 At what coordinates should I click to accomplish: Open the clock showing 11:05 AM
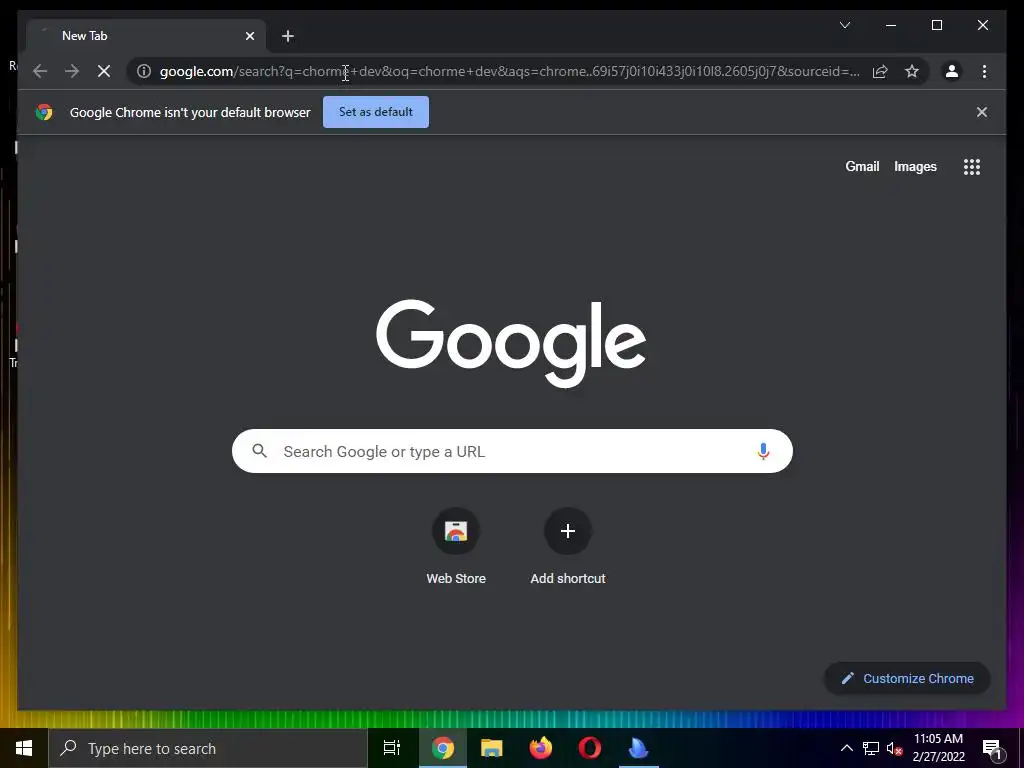938,748
